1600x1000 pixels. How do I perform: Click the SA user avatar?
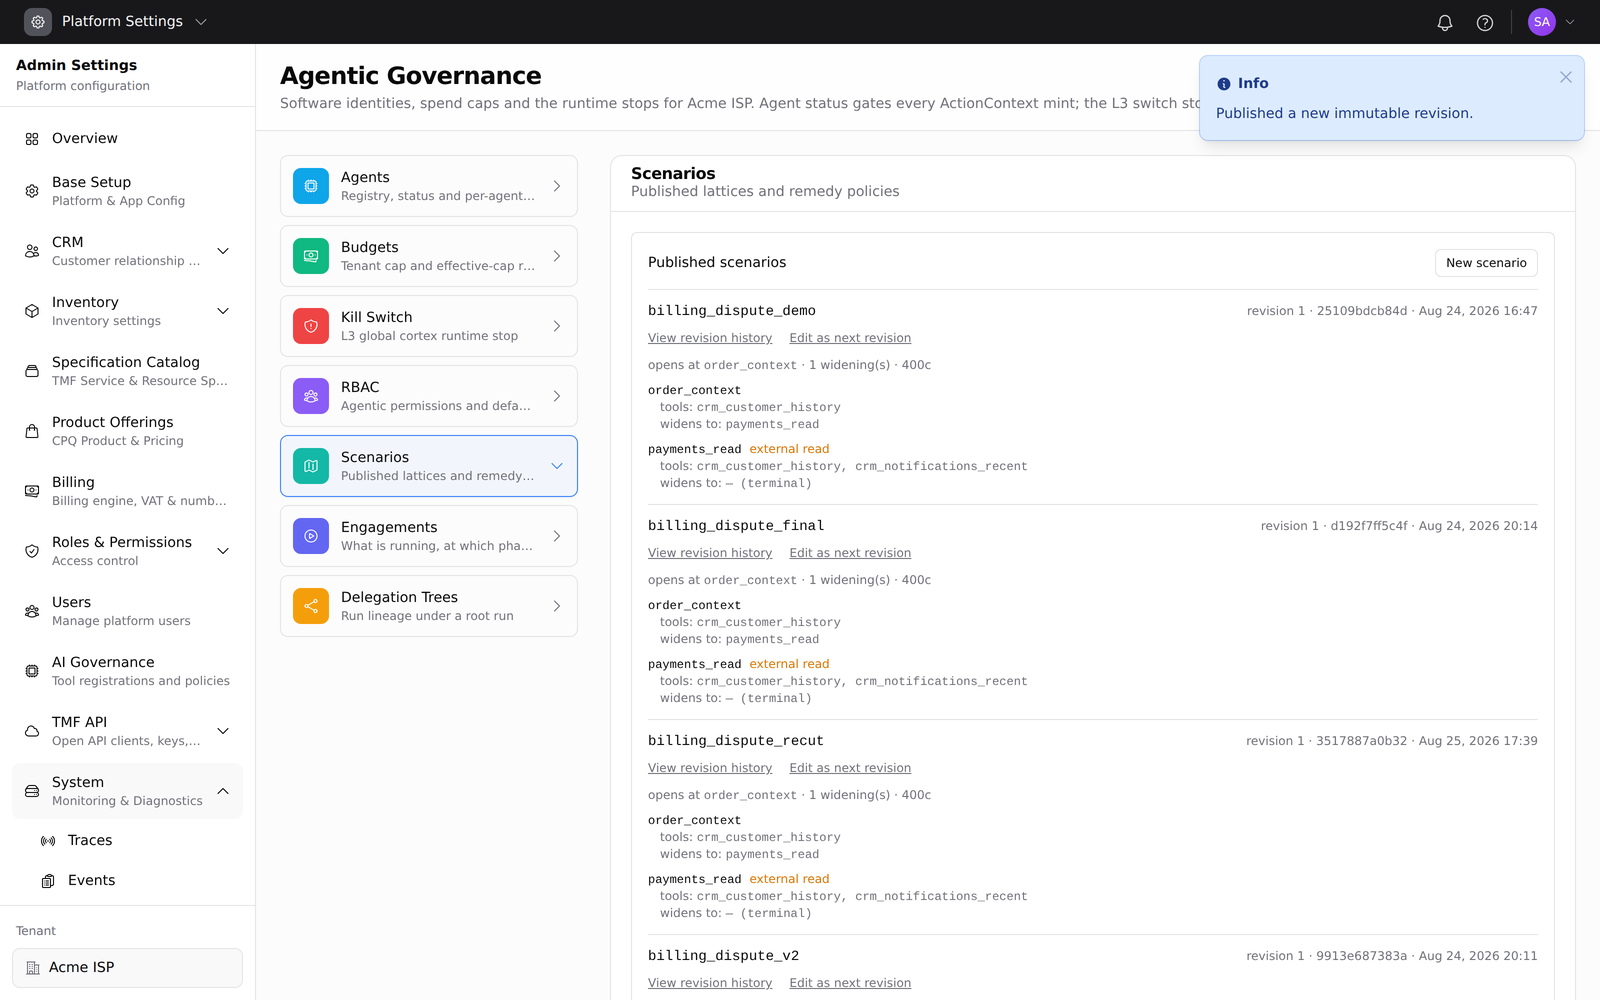click(1542, 22)
